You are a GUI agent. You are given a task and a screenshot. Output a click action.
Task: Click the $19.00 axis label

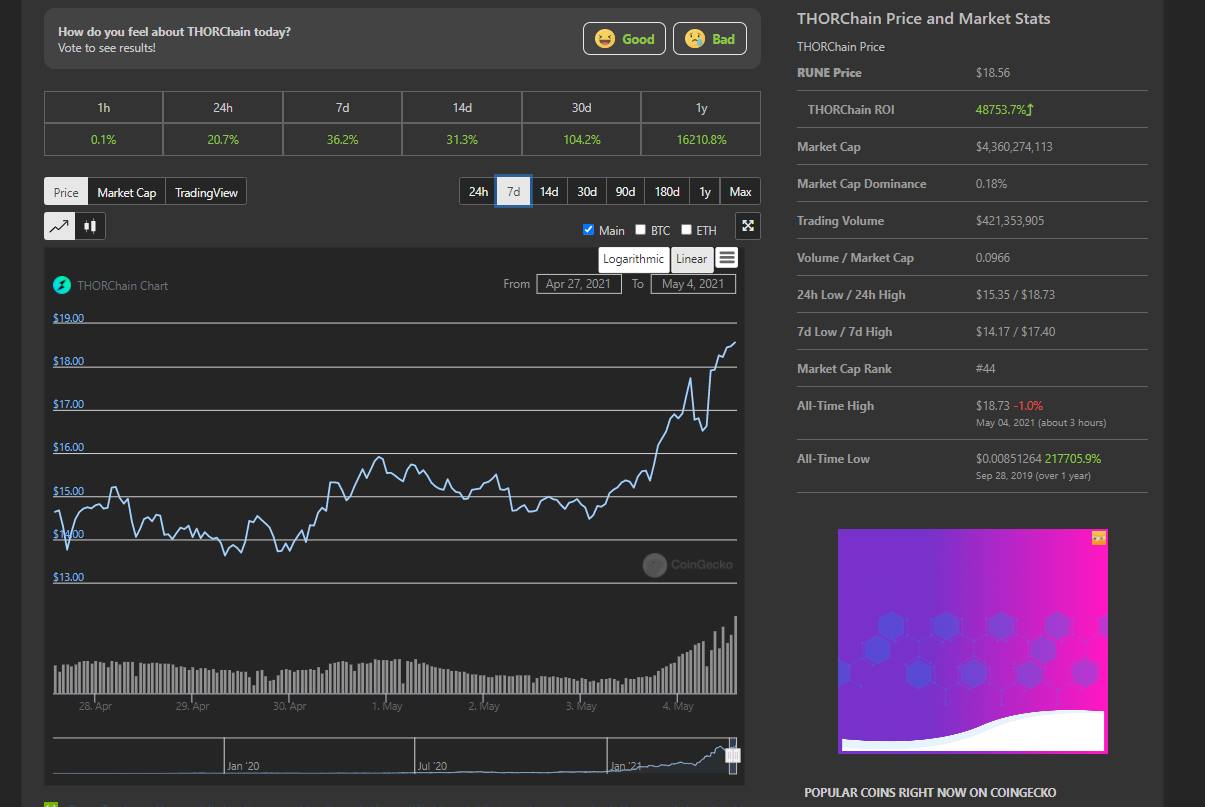click(69, 318)
